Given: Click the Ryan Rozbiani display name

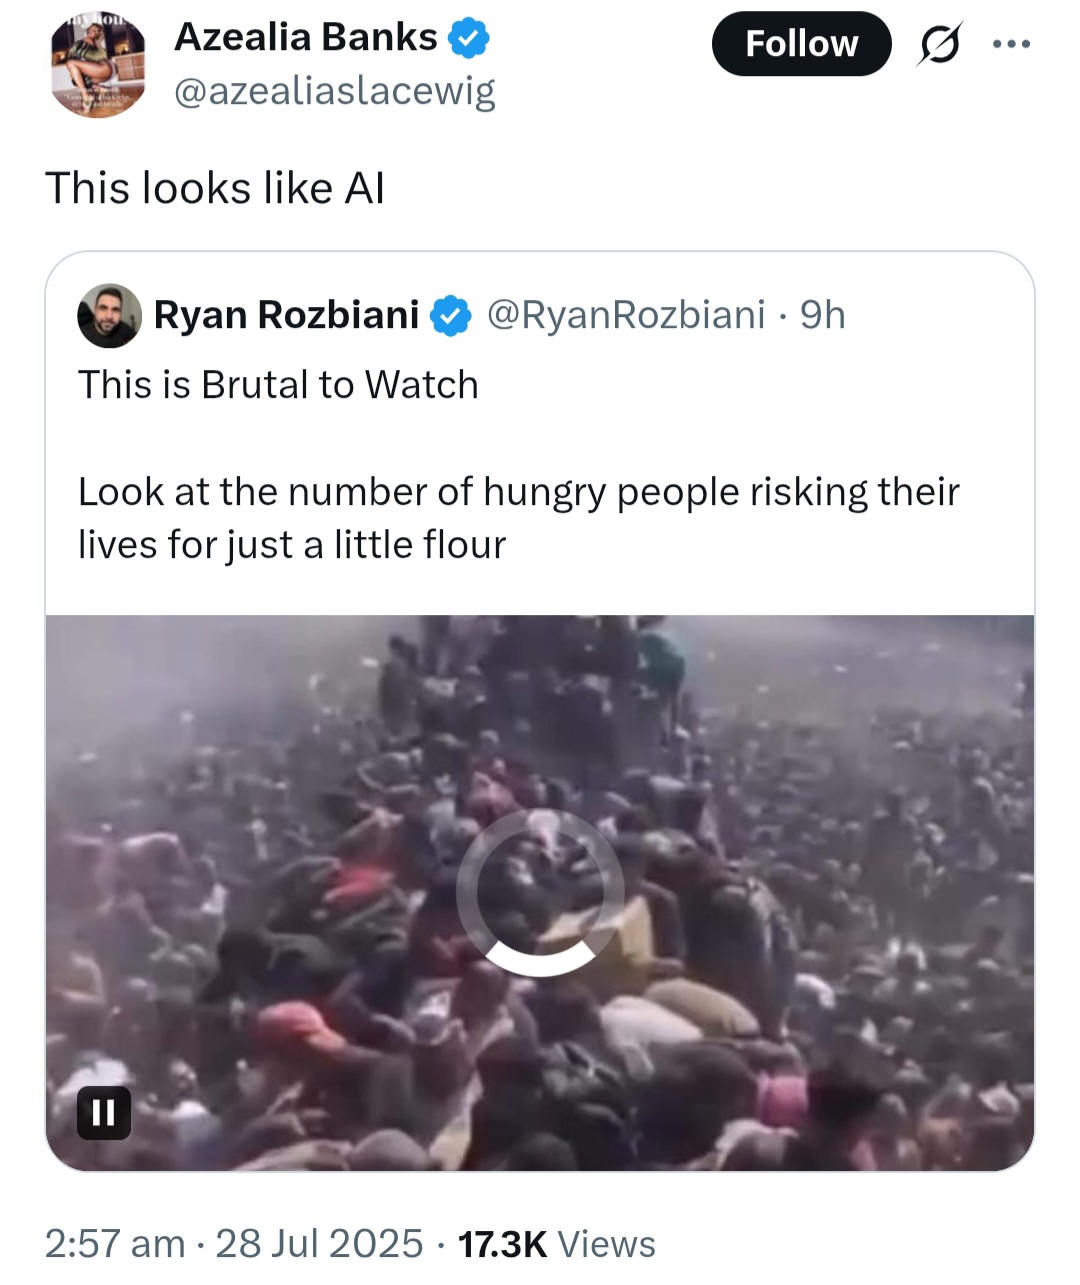Looking at the screenshot, I should pyautogui.click(x=286, y=315).
